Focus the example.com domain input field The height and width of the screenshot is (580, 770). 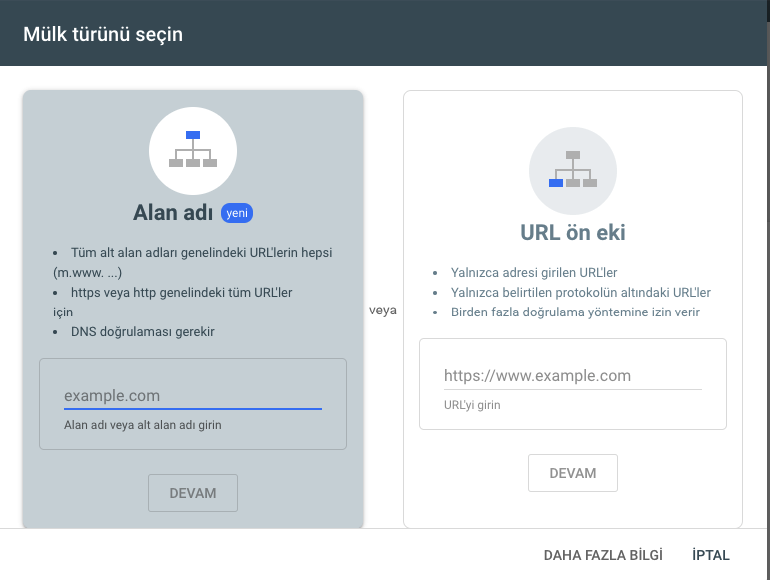(x=193, y=396)
